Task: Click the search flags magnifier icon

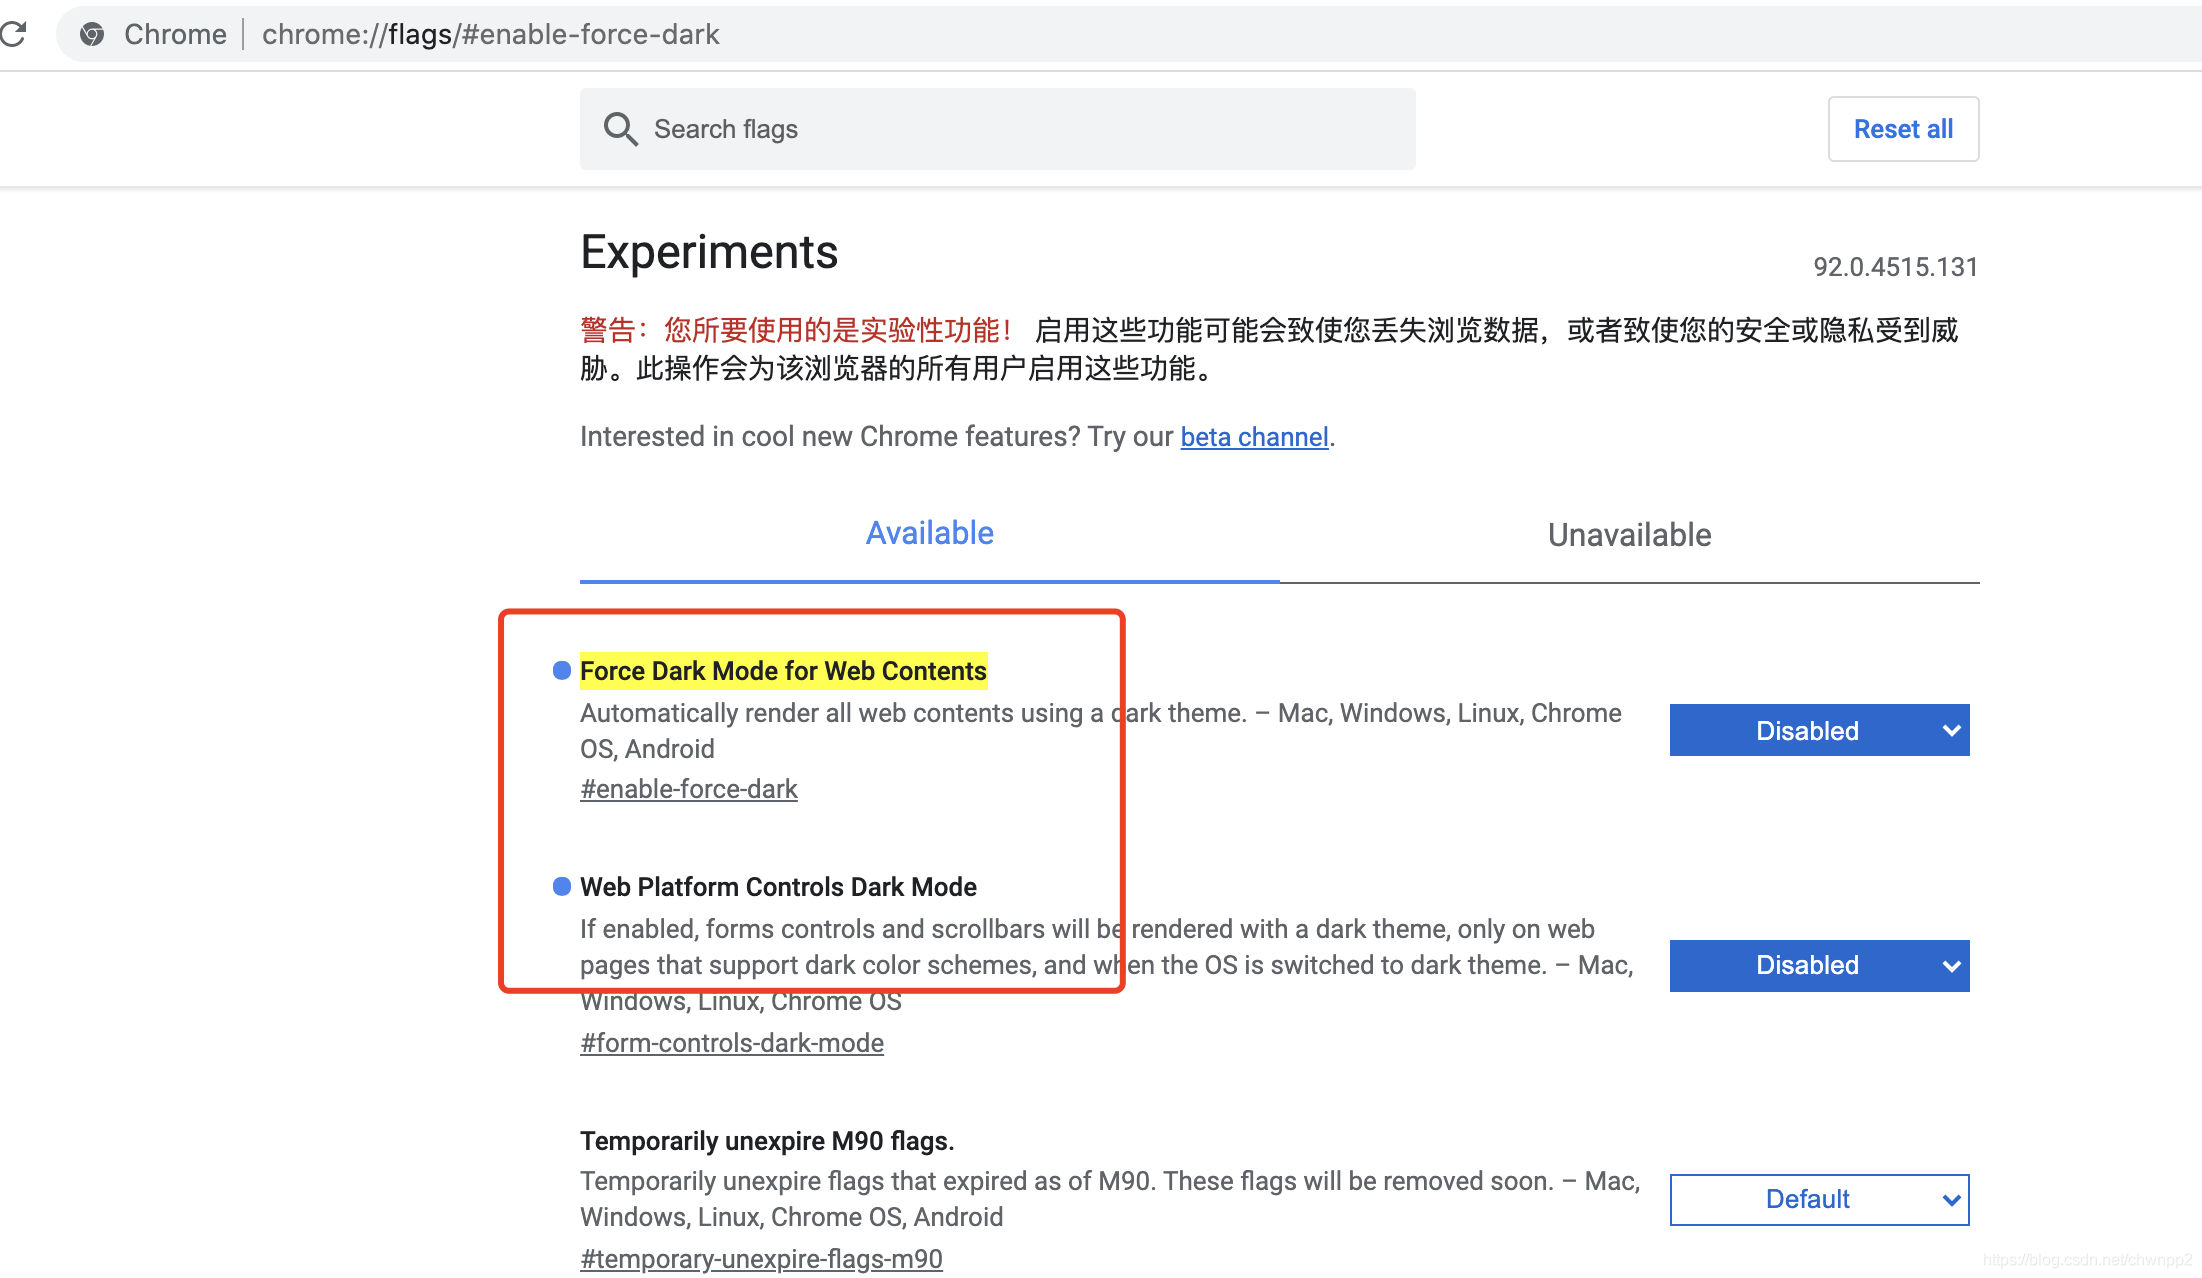Action: 620,129
